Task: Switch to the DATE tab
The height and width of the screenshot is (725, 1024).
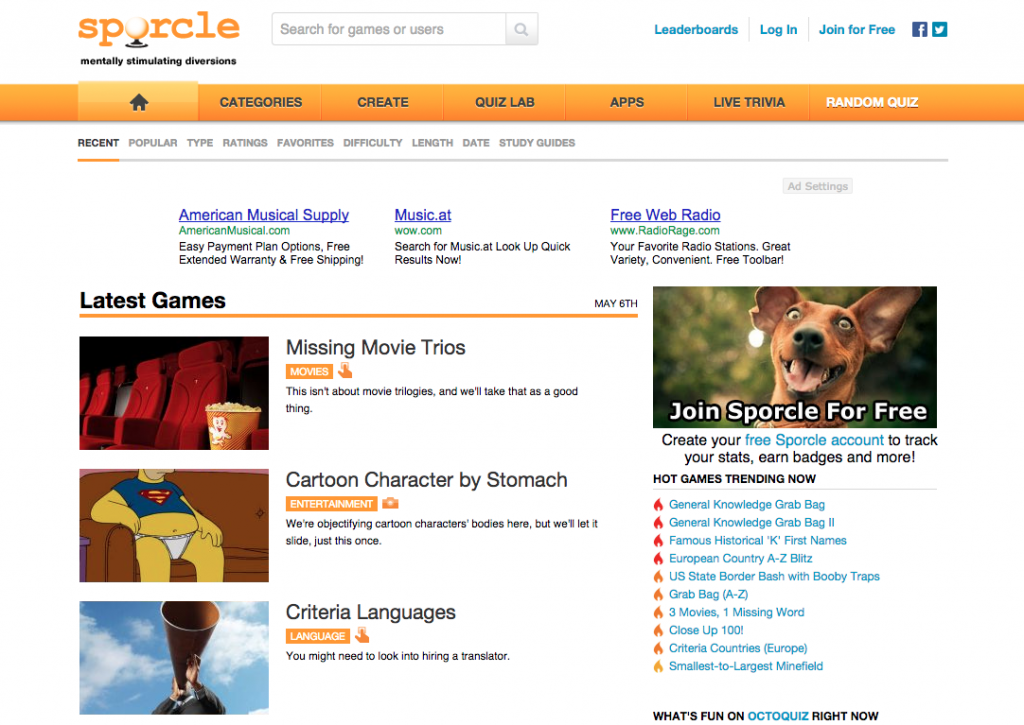Action: click(476, 143)
